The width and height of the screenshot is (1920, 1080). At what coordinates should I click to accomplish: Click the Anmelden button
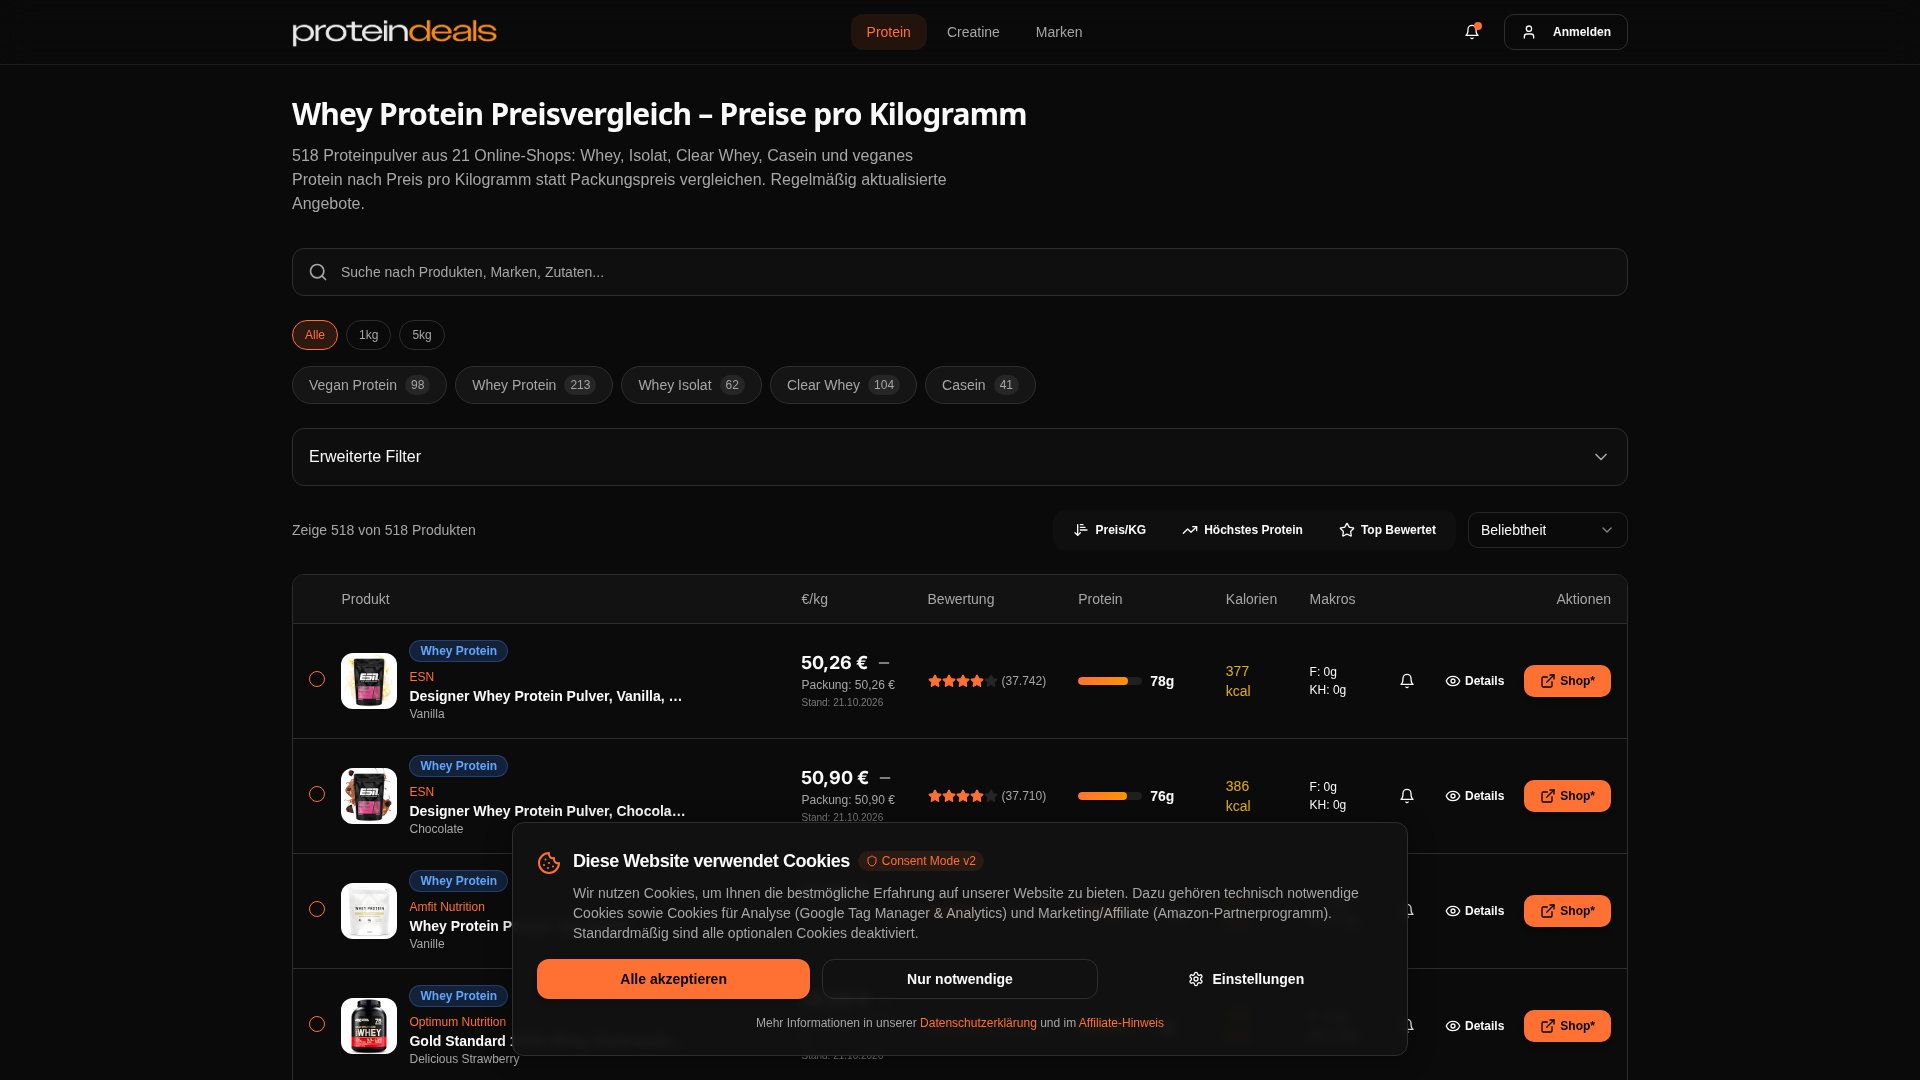click(1566, 32)
